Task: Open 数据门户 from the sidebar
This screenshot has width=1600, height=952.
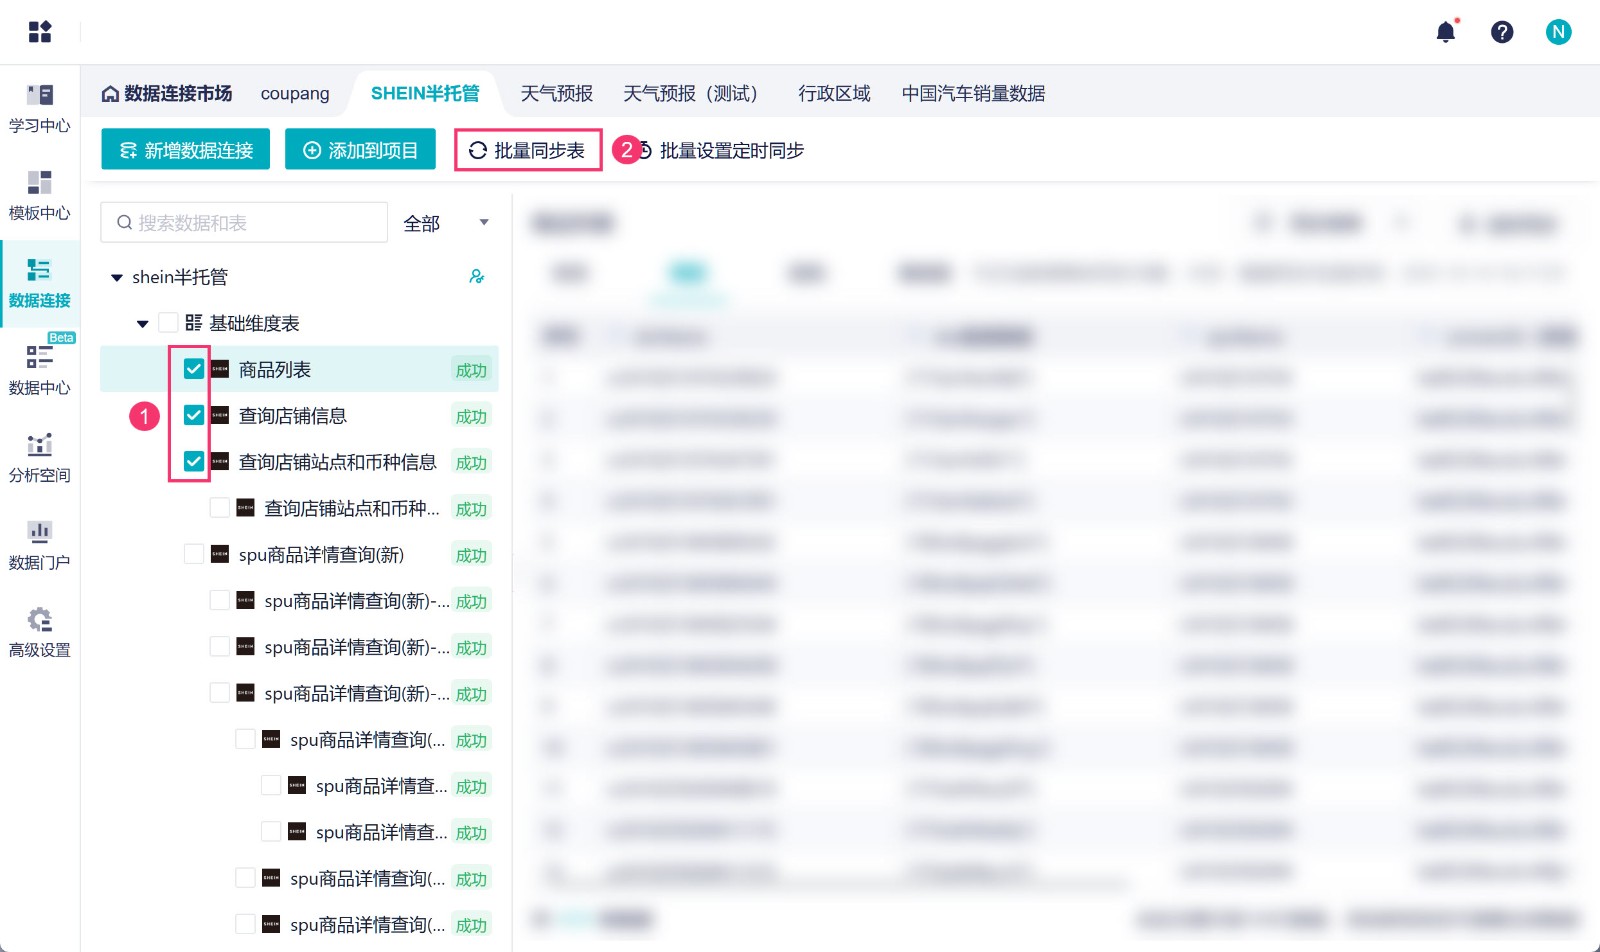Action: [40, 546]
